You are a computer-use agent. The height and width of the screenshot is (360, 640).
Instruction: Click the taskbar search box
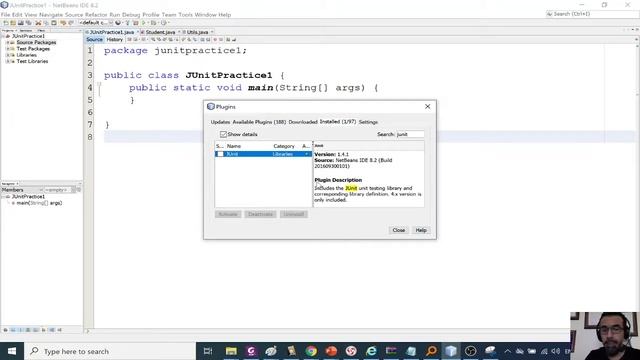click(110, 351)
